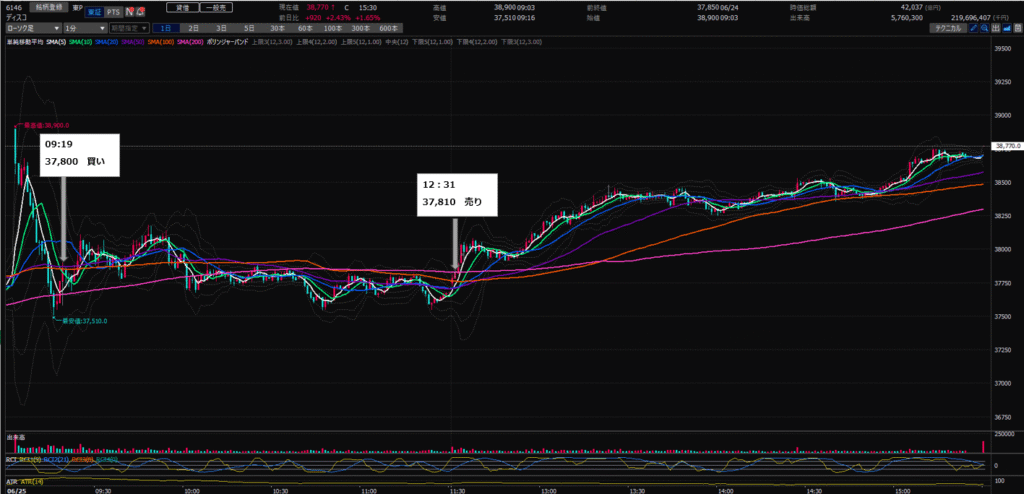Select the 30本 range tab
Screen dimensions: 1024x494
coord(278,29)
